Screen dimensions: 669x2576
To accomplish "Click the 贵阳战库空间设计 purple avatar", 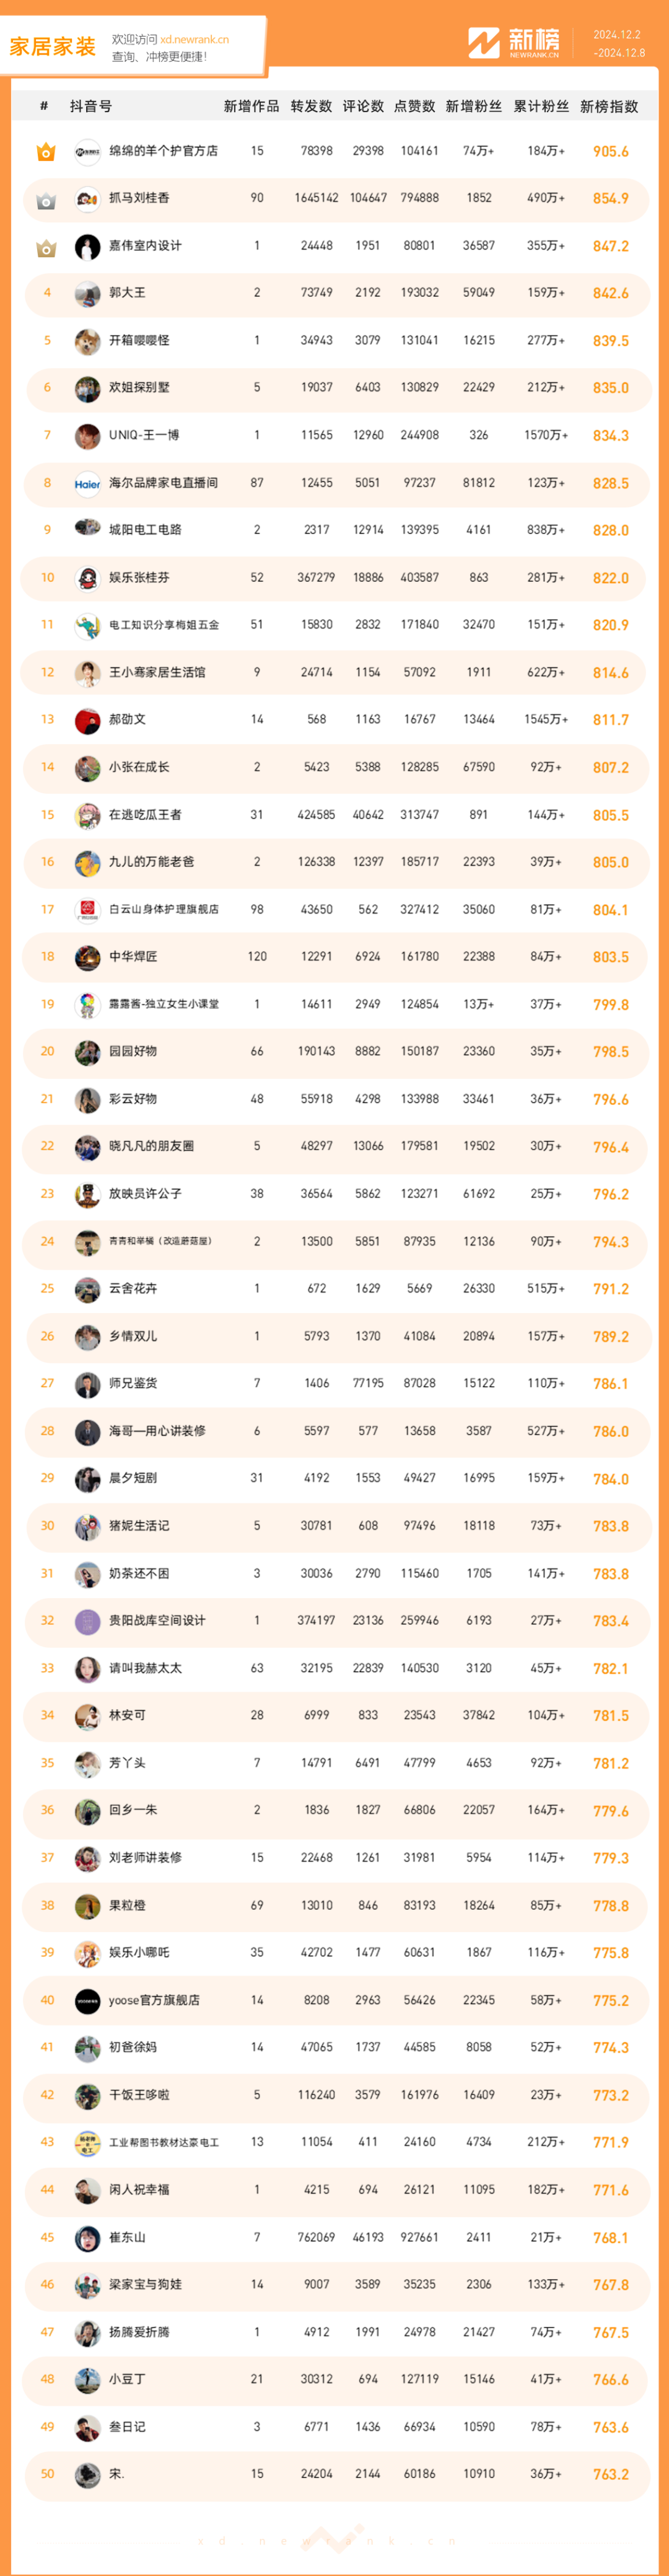I will (x=87, y=1621).
